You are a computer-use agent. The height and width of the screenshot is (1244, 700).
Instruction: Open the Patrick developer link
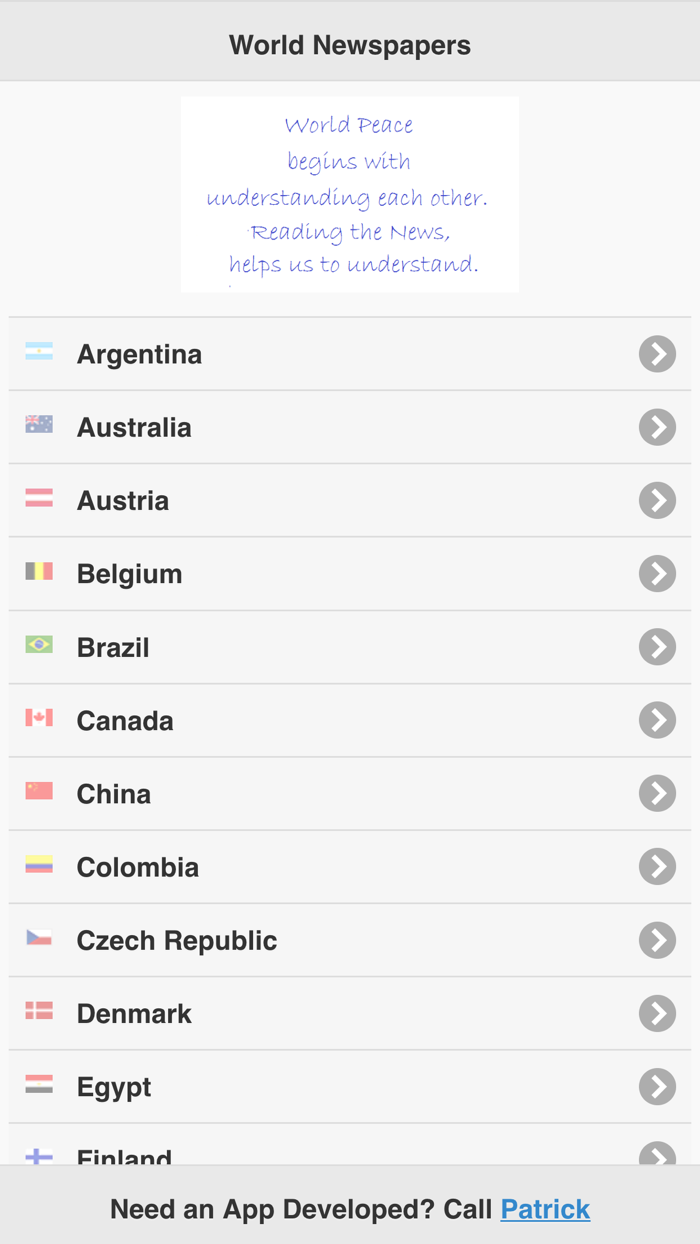click(x=545, y=1208)
